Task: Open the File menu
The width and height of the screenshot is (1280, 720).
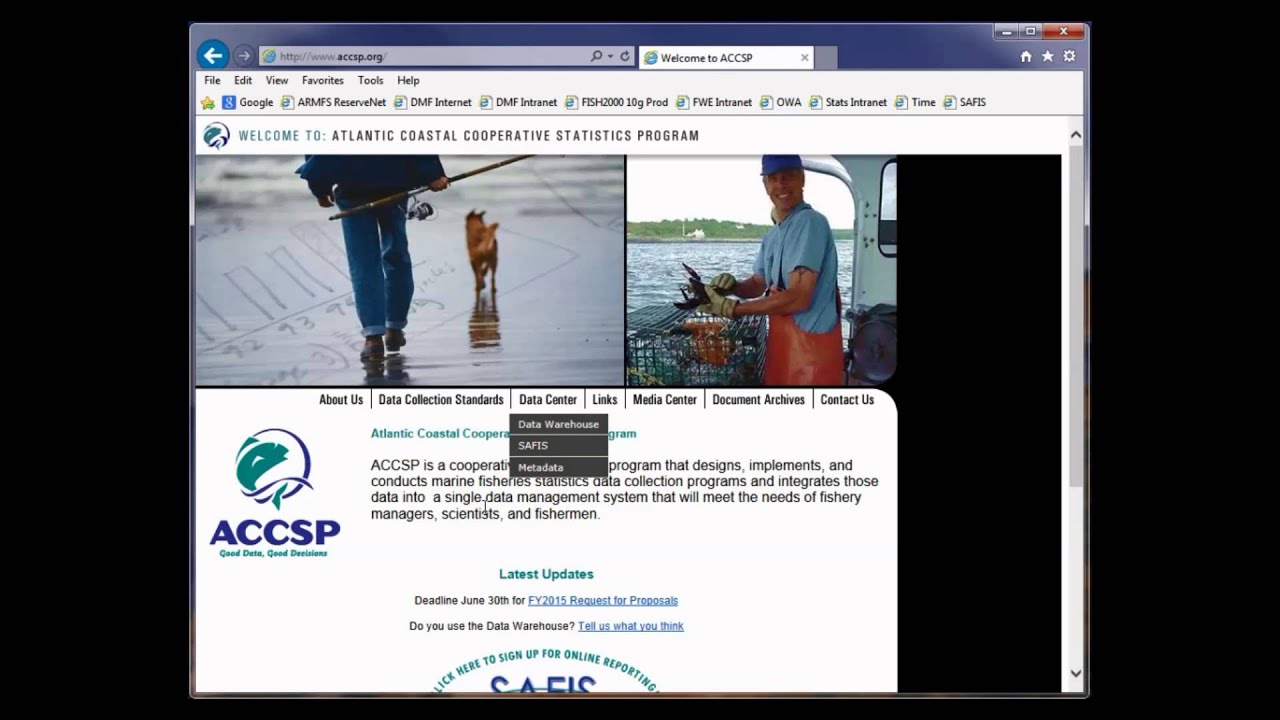Action: 212,80
